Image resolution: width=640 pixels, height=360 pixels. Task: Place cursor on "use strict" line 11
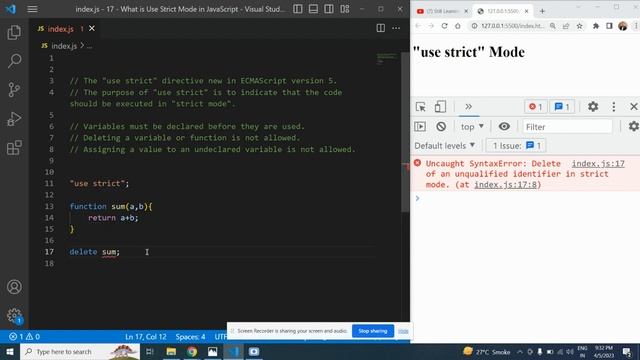(x=99, y=184)
